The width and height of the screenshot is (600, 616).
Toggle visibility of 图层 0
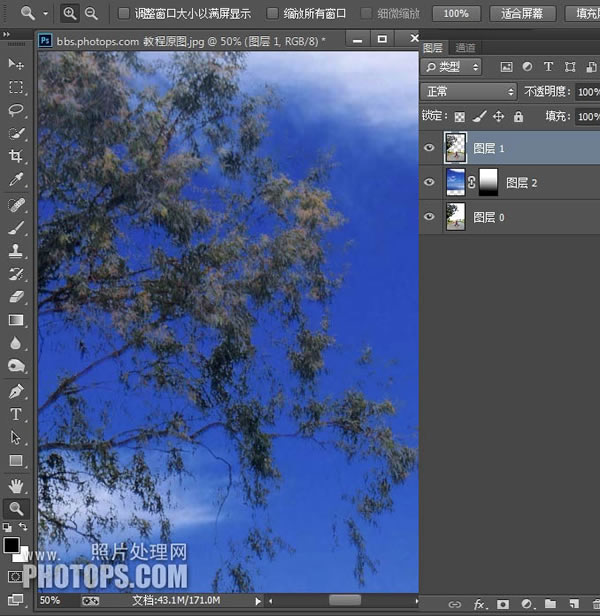429,216
